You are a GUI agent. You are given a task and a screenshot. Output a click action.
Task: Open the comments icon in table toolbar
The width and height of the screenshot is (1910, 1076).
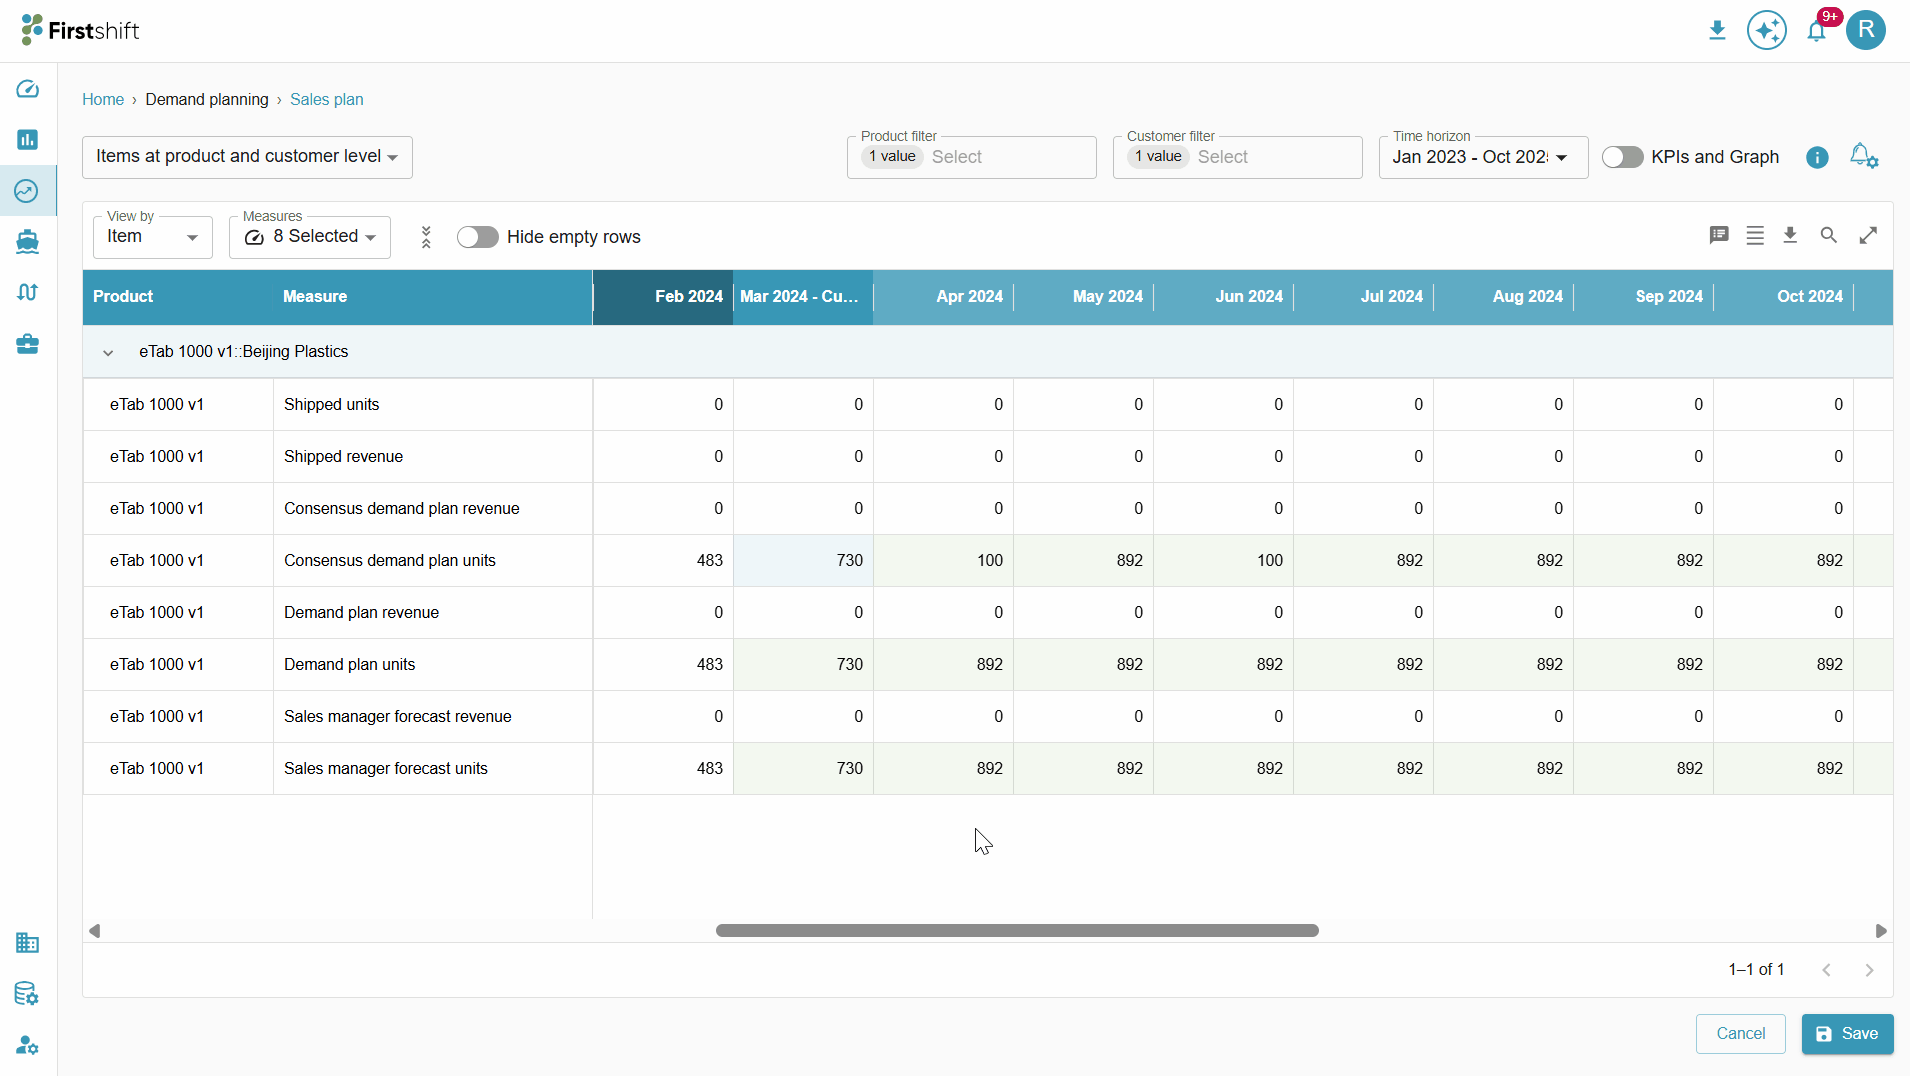click(1719, 236)
